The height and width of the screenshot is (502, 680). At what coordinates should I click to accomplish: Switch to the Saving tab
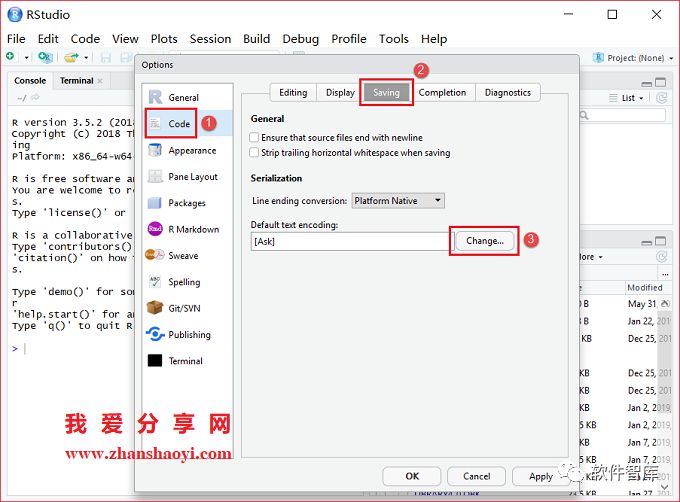(386, 93)
